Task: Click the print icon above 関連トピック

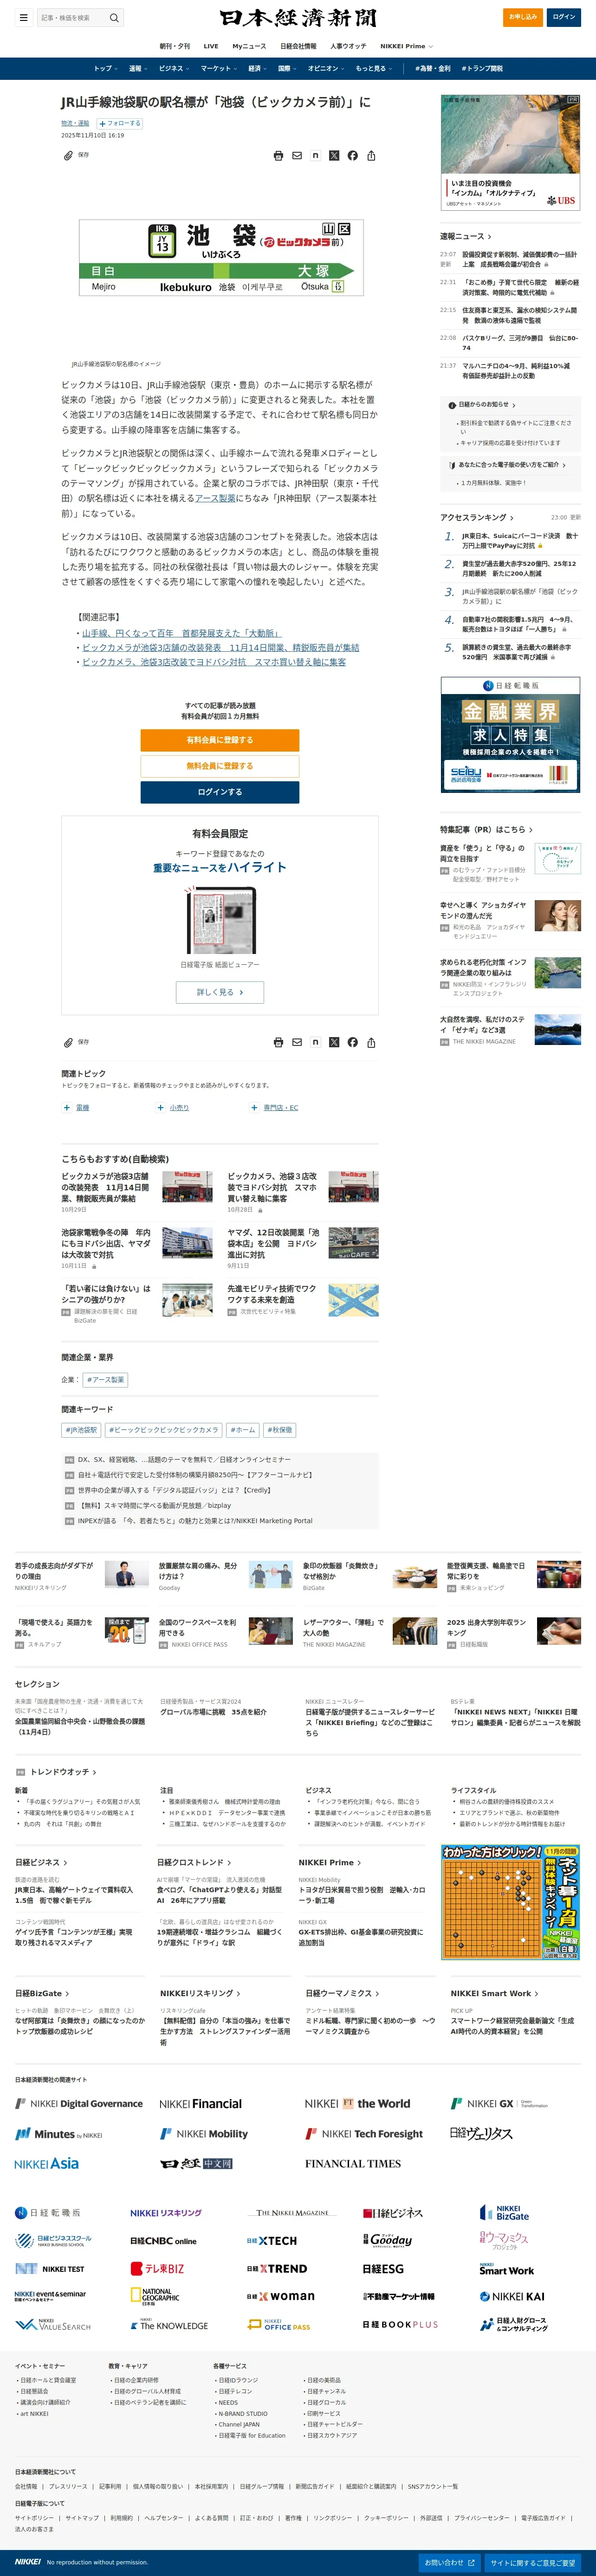Action: pyautogui.click(x=278, y=1042)
